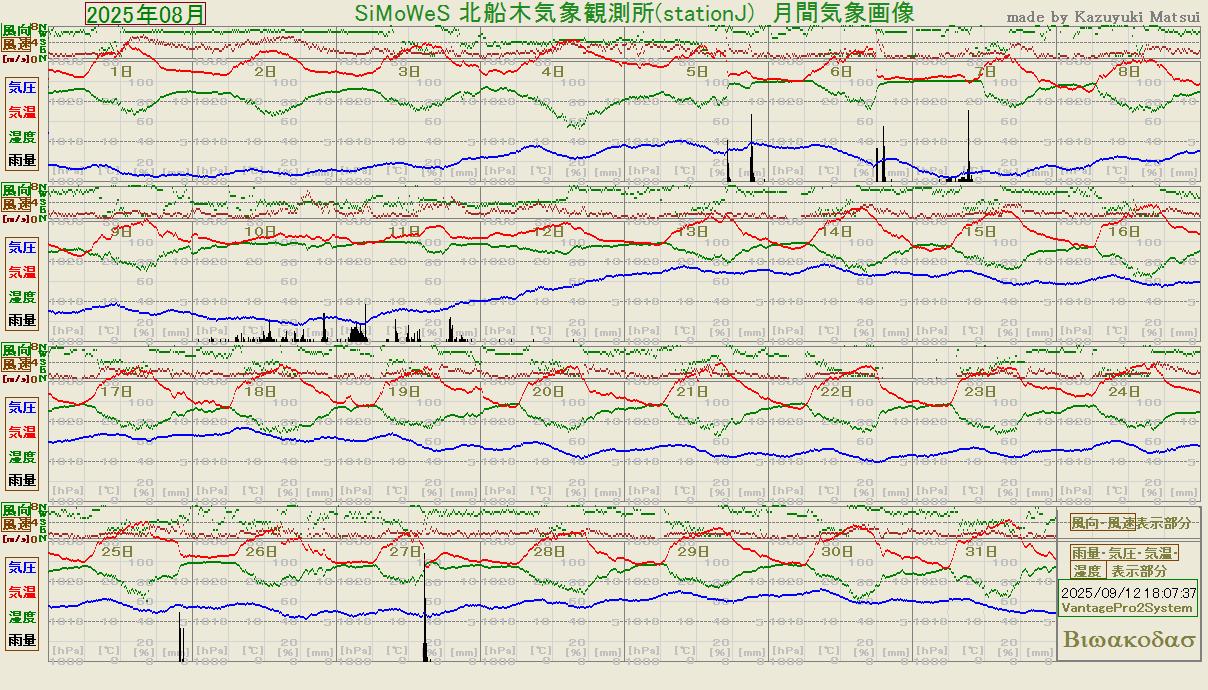This screenshot has height=690, width=1208.
Task: Click the 風向 label in the 17日 row
Action: coord(16,350)
